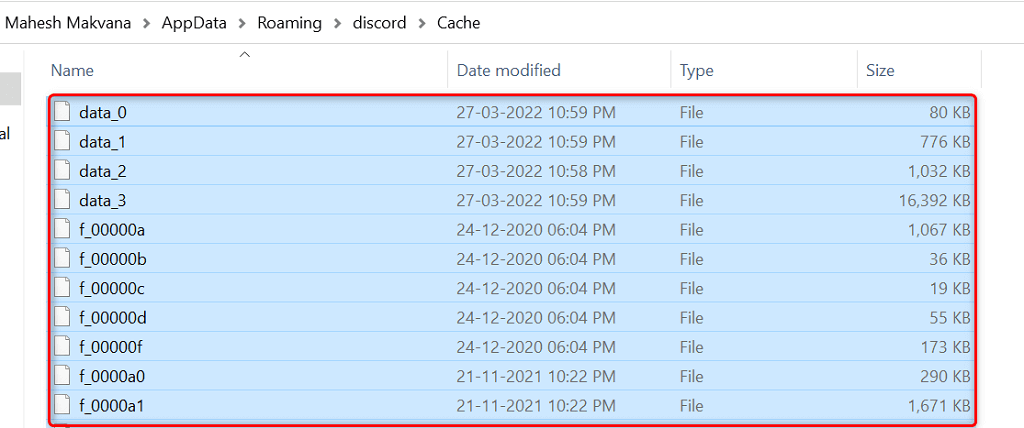Click the f_00000c file icon
The width and height of the screenshot is (1024, 428).
coord(63,288)
